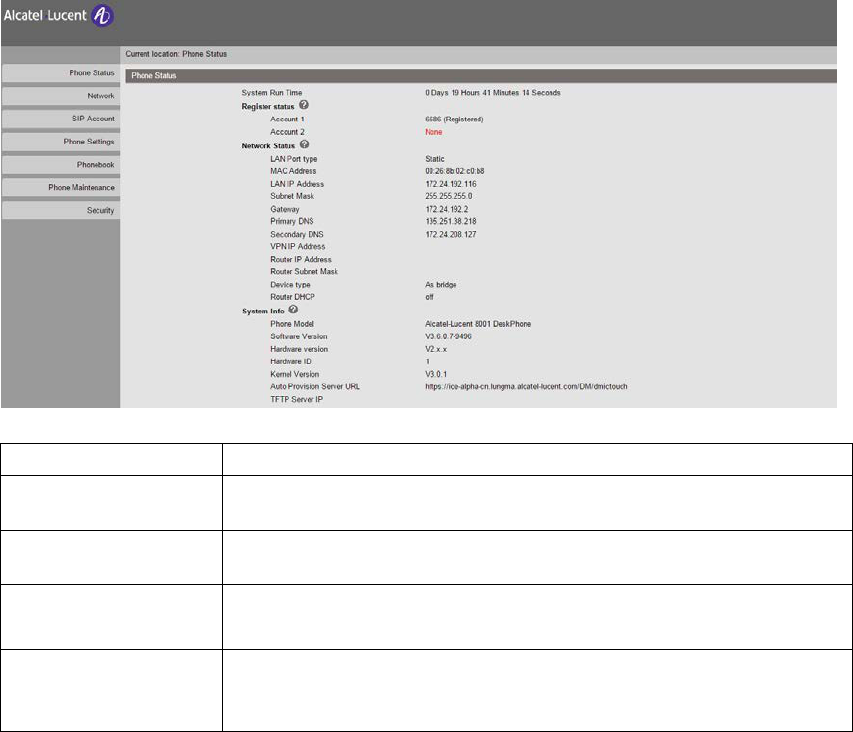Click the 'Router IP Address' label
Screen dimensions: 853x732
click(x=301, y=259)
